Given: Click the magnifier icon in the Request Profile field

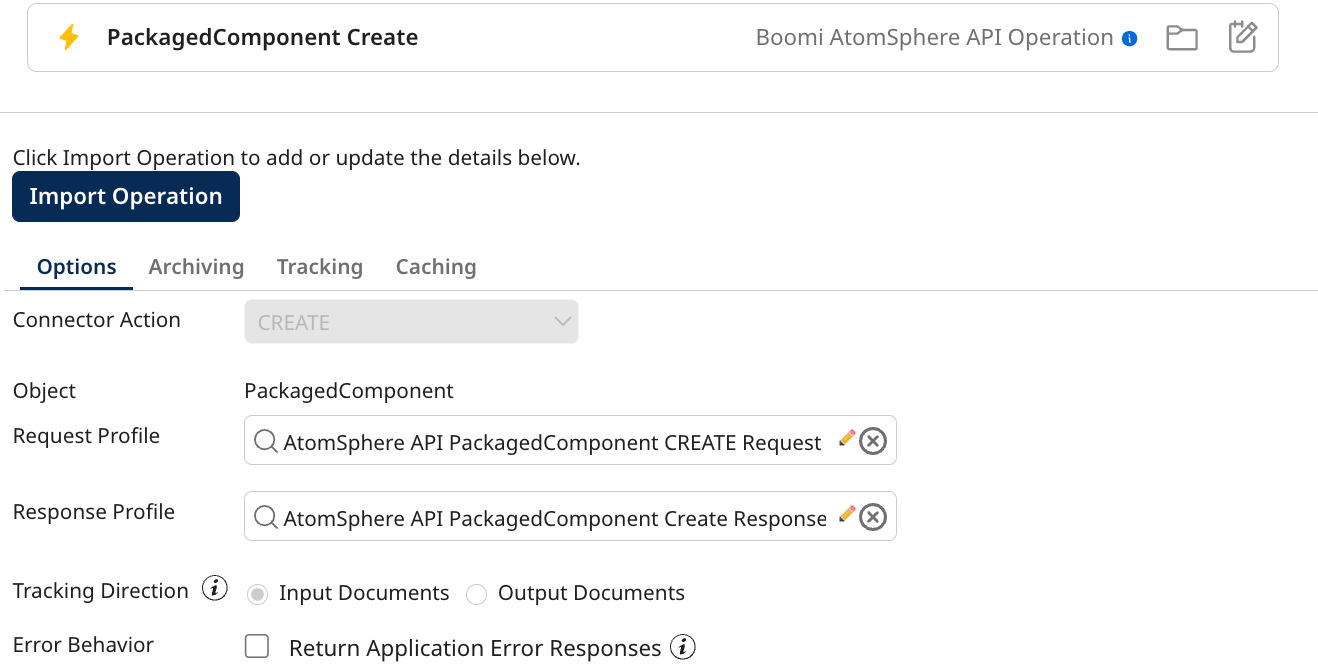Looking at the screenshot, I should pos(265,441).
